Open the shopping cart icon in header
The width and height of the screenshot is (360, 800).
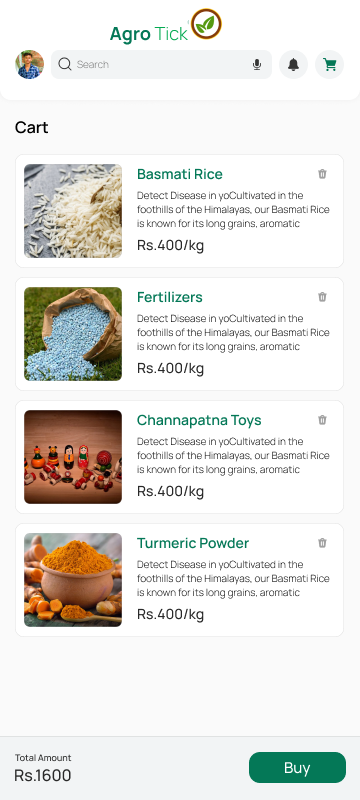[x=329, y=65]
